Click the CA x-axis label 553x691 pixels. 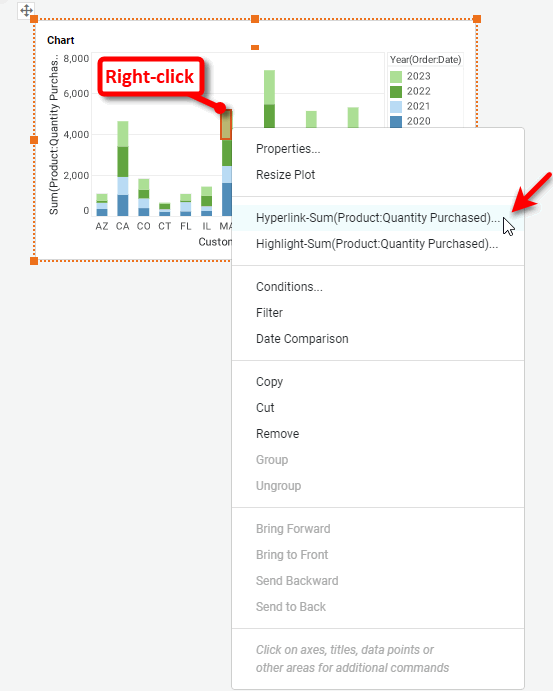tap(122, 226)
